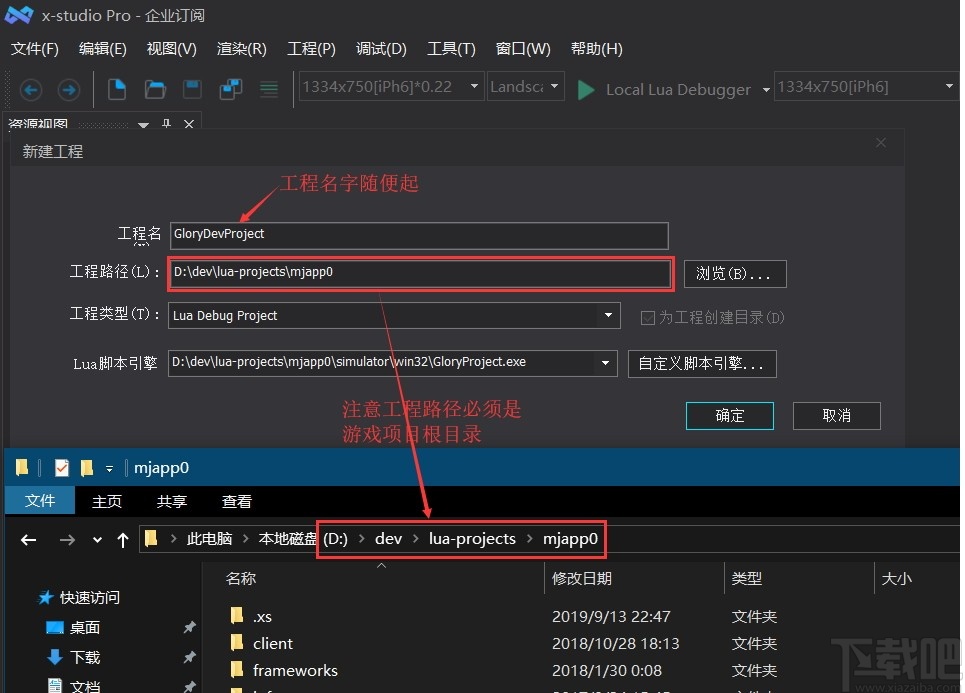The width and height of the screenshot is (965, 693).
Task: Select the back navigation arrow in toolbar
Action: (30, 89)
